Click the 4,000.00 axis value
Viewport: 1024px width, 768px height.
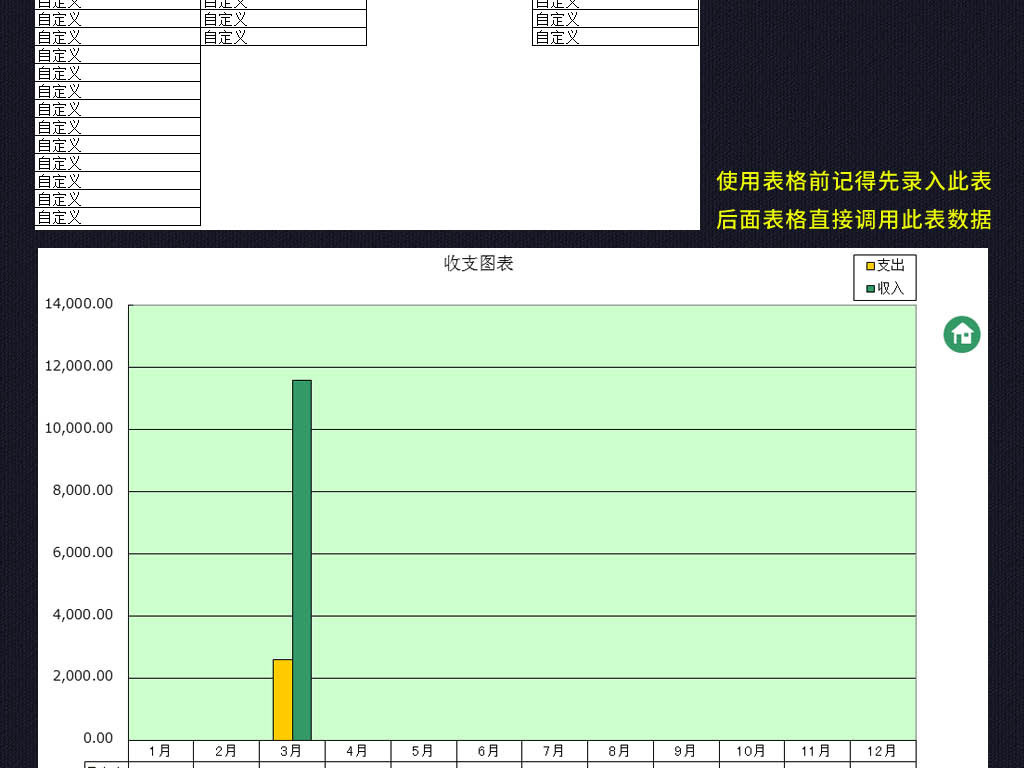tap(83, 615)
